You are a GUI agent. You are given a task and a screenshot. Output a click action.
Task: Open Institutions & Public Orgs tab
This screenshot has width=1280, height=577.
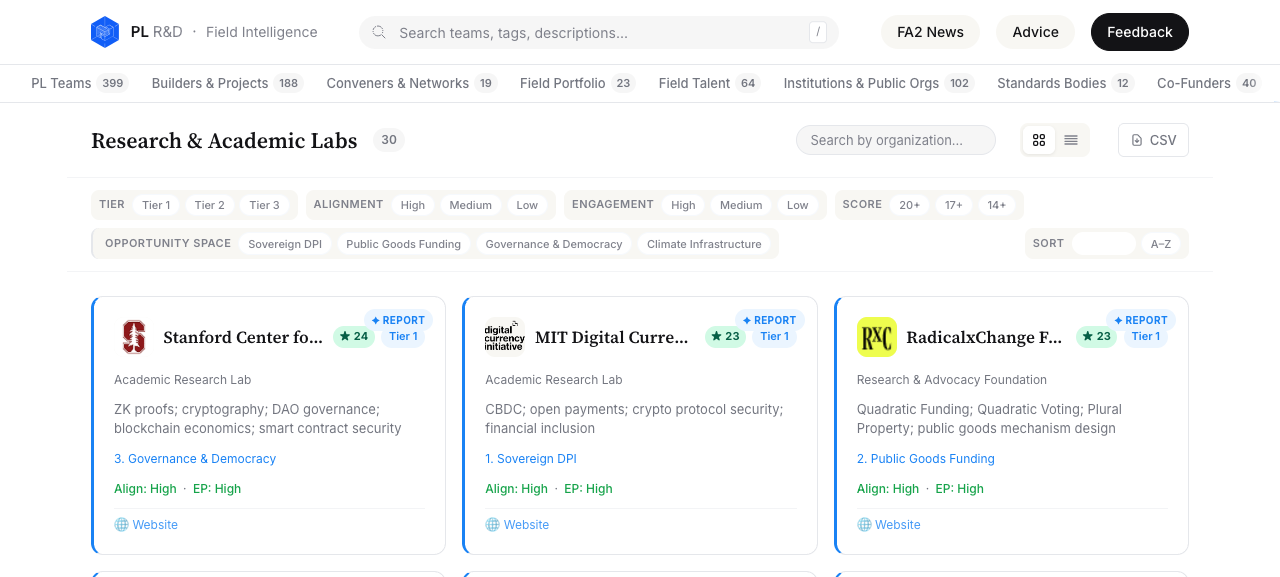click(x=879, y=83)
